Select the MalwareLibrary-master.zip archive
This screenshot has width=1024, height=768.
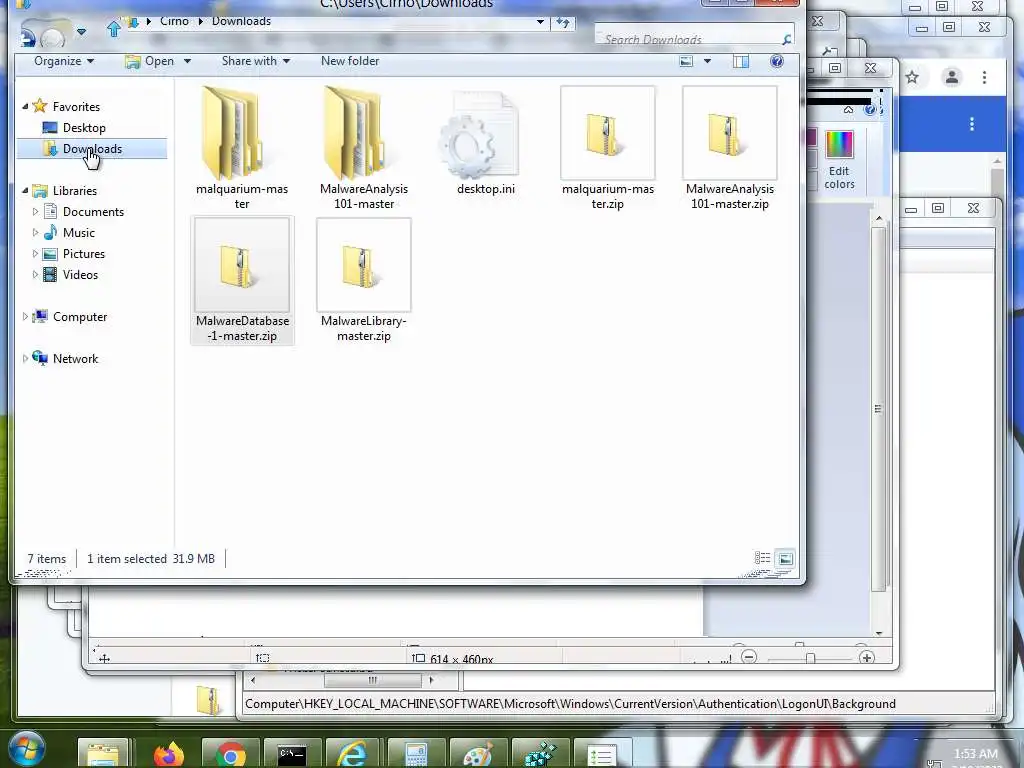[364, 281]
